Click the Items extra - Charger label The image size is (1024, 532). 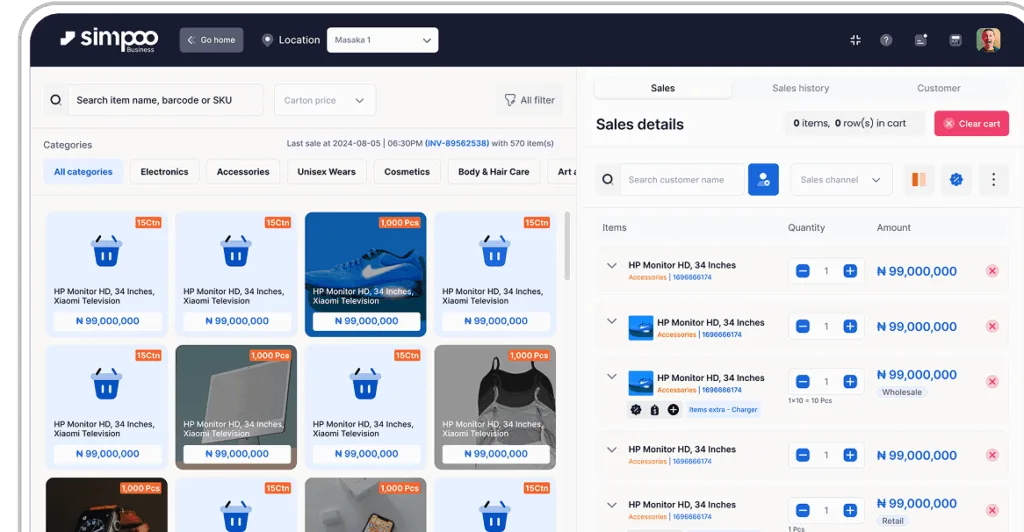[x=723, y=410]
